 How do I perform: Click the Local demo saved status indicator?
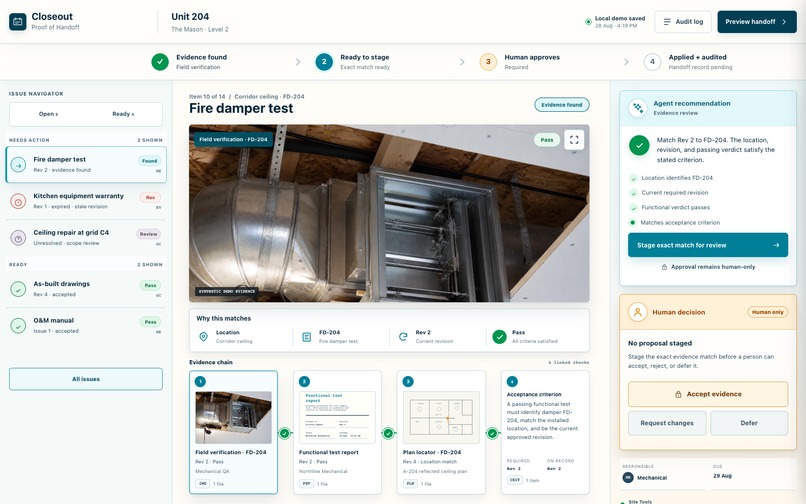pyautogui.click(x=615, y=22)
